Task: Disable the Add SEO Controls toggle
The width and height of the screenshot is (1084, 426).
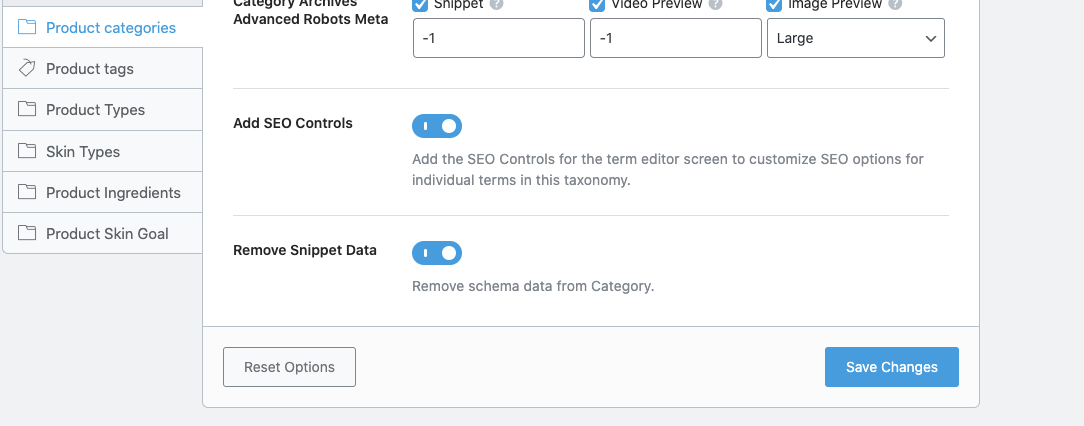Action: [437, 126]
